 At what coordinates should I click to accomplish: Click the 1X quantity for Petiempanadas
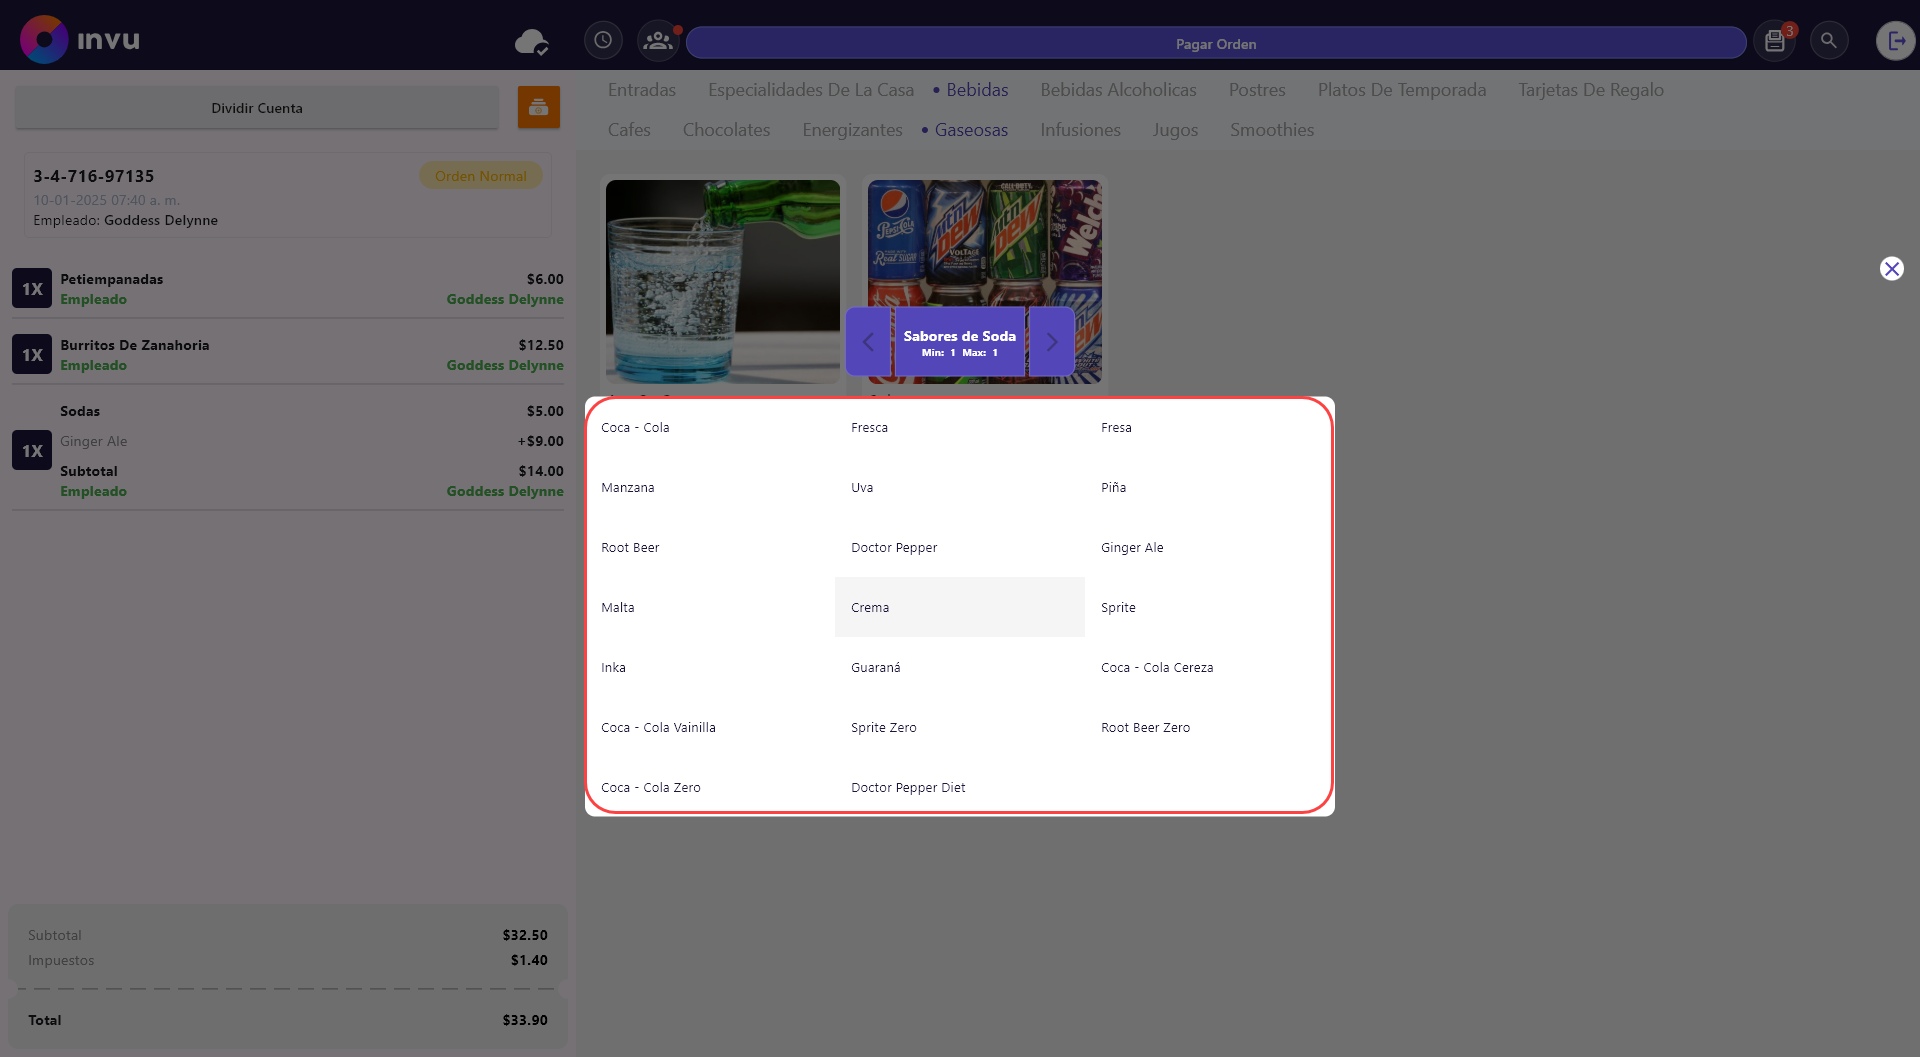[32, 288]
